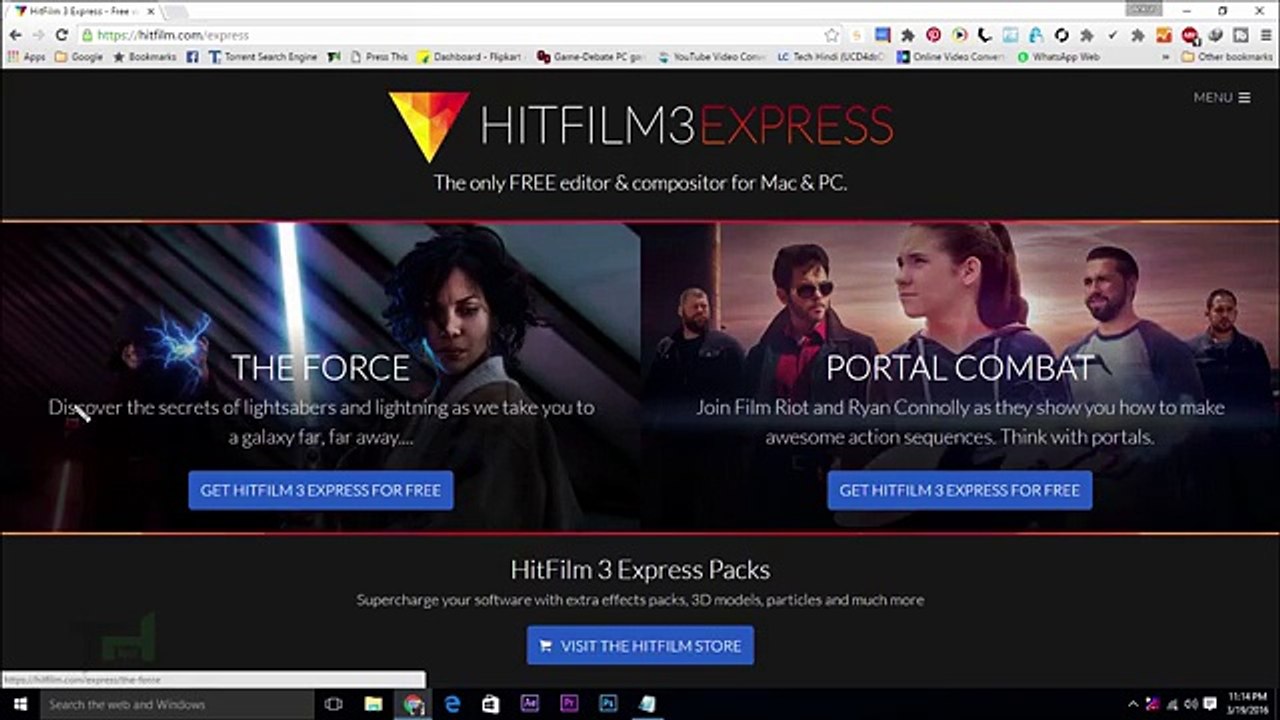Open the Chrome hamburger menu

point(1266,35)
